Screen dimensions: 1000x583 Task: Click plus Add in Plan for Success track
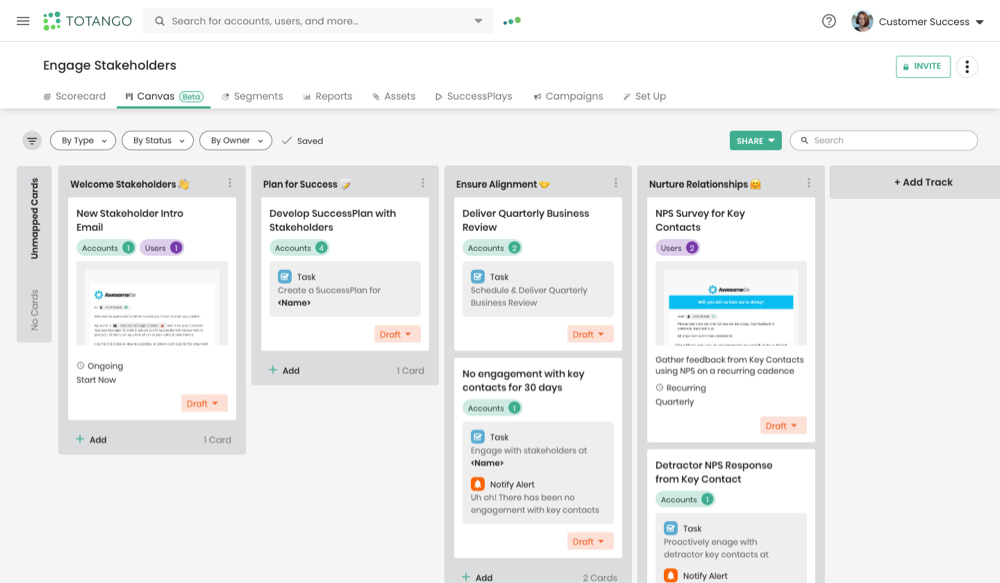[284, 370]
